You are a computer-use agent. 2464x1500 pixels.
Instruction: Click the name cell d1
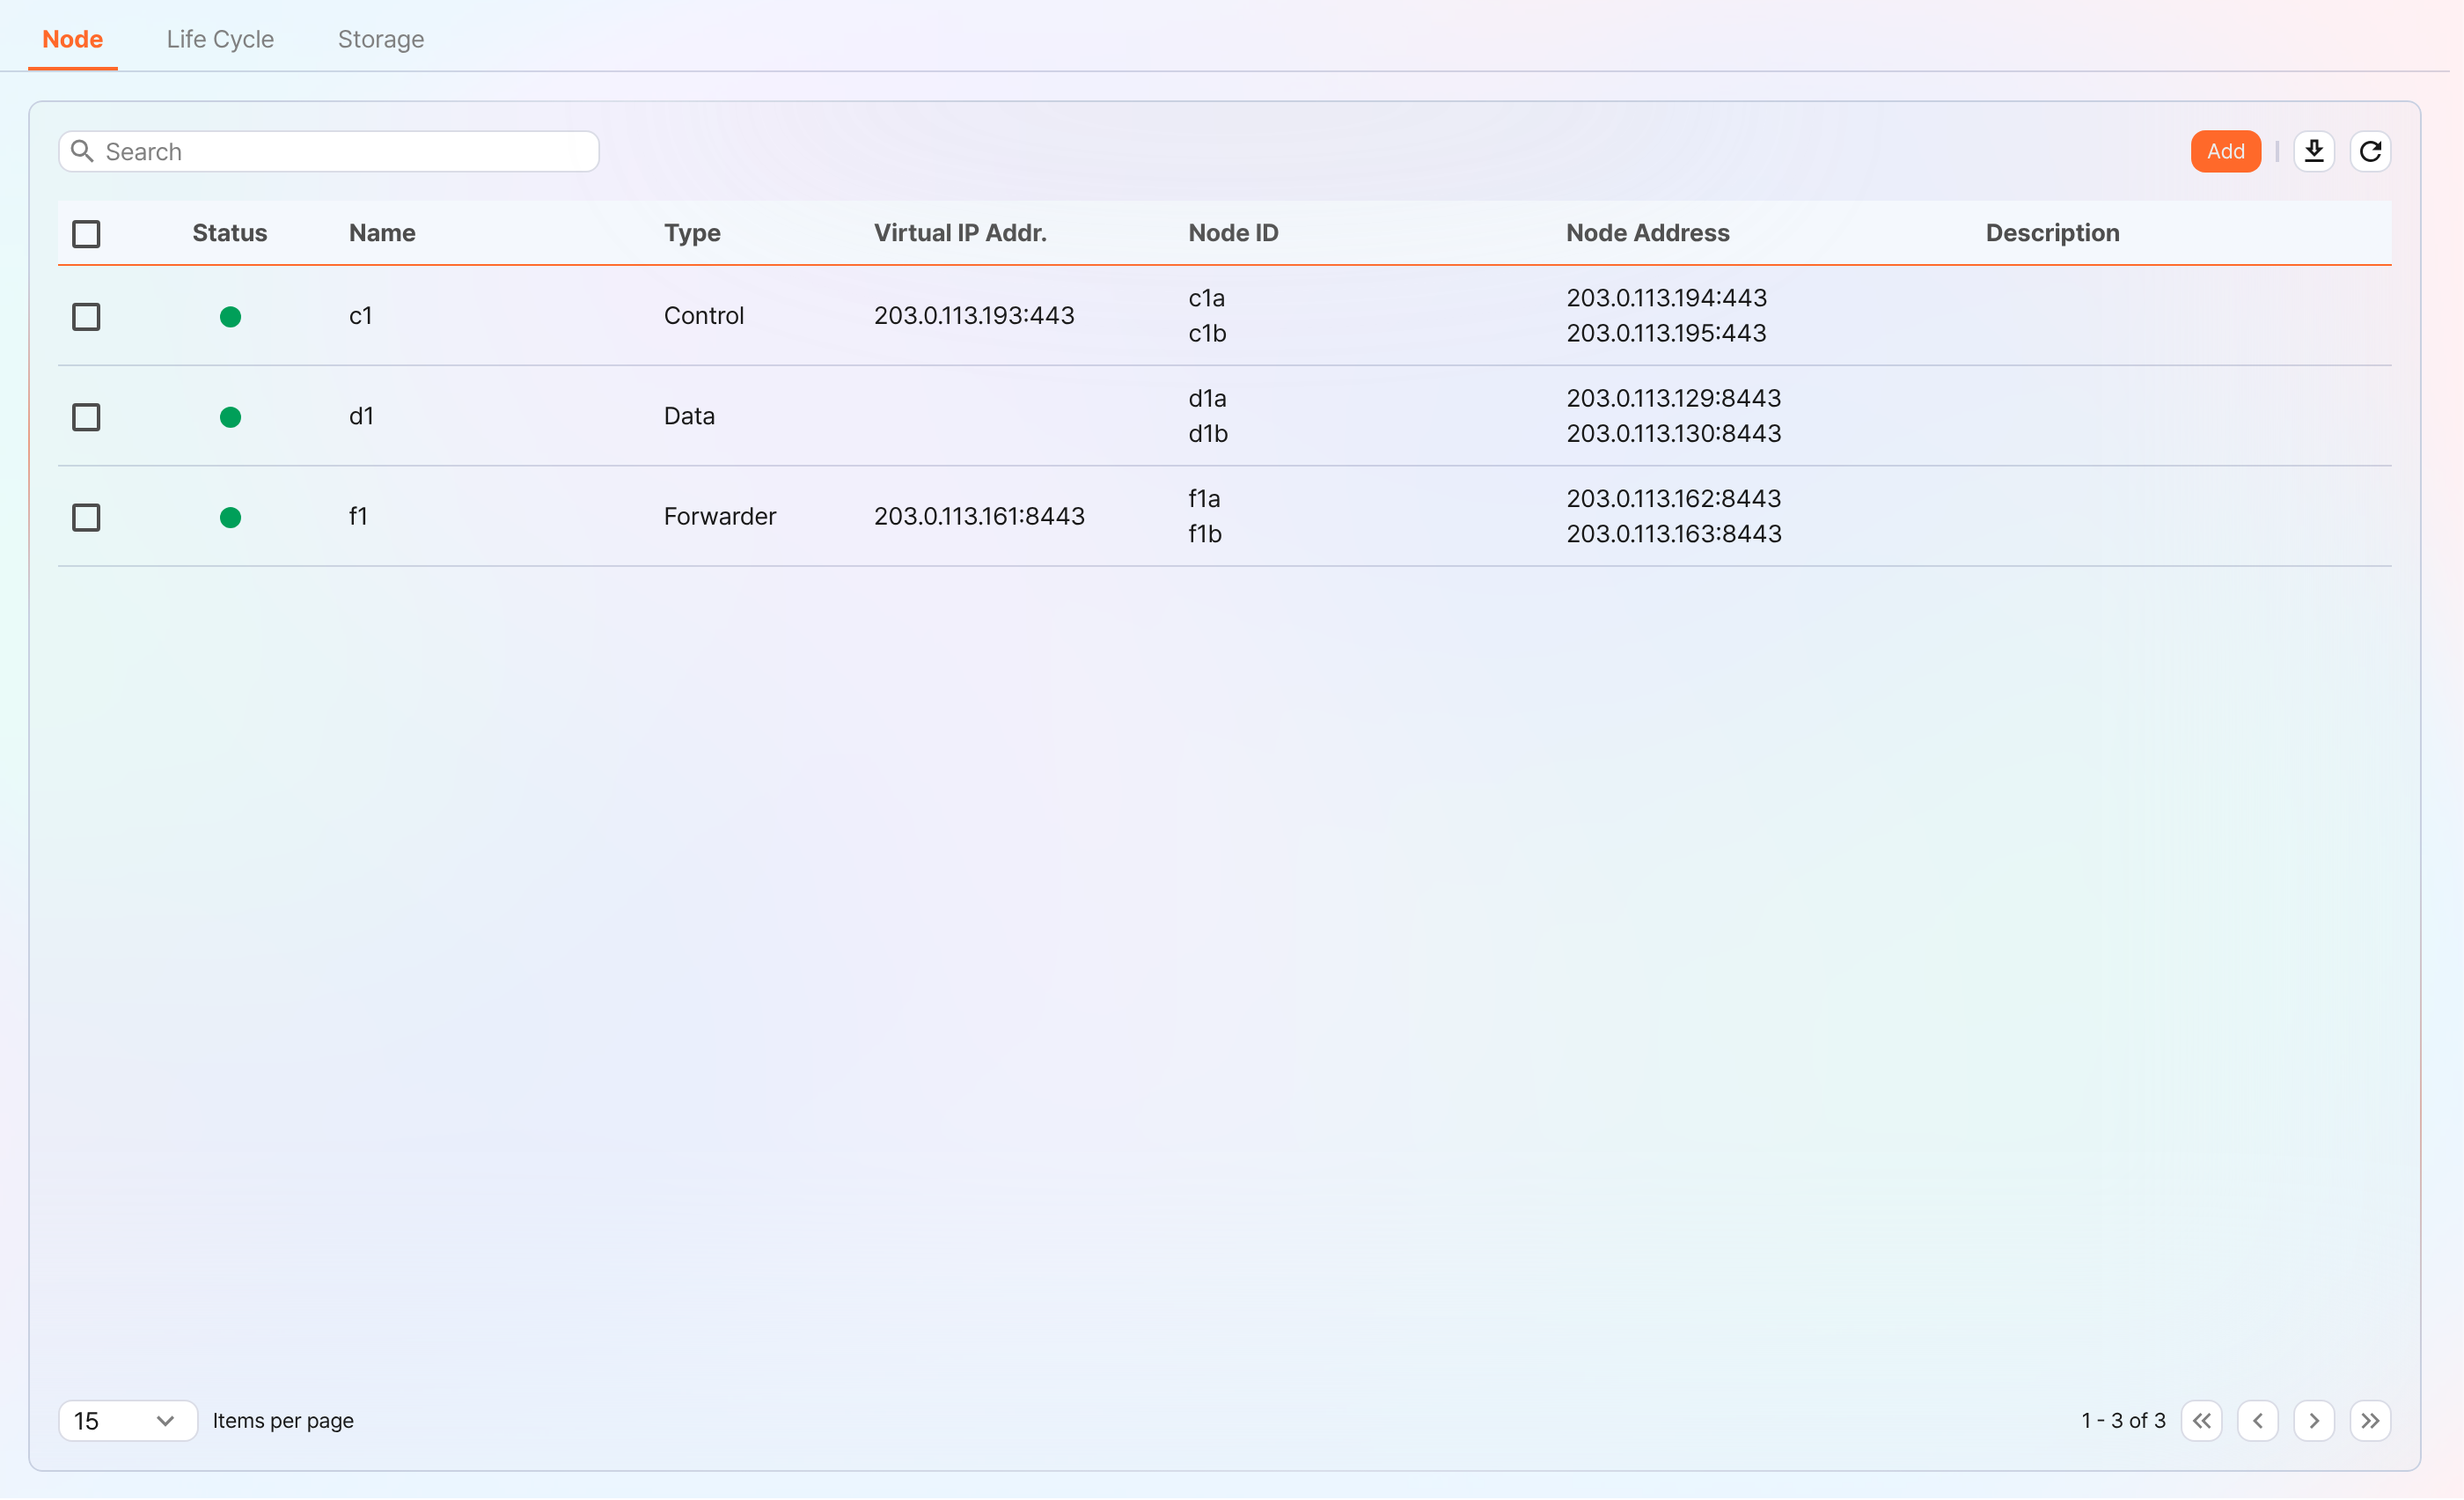361,416
